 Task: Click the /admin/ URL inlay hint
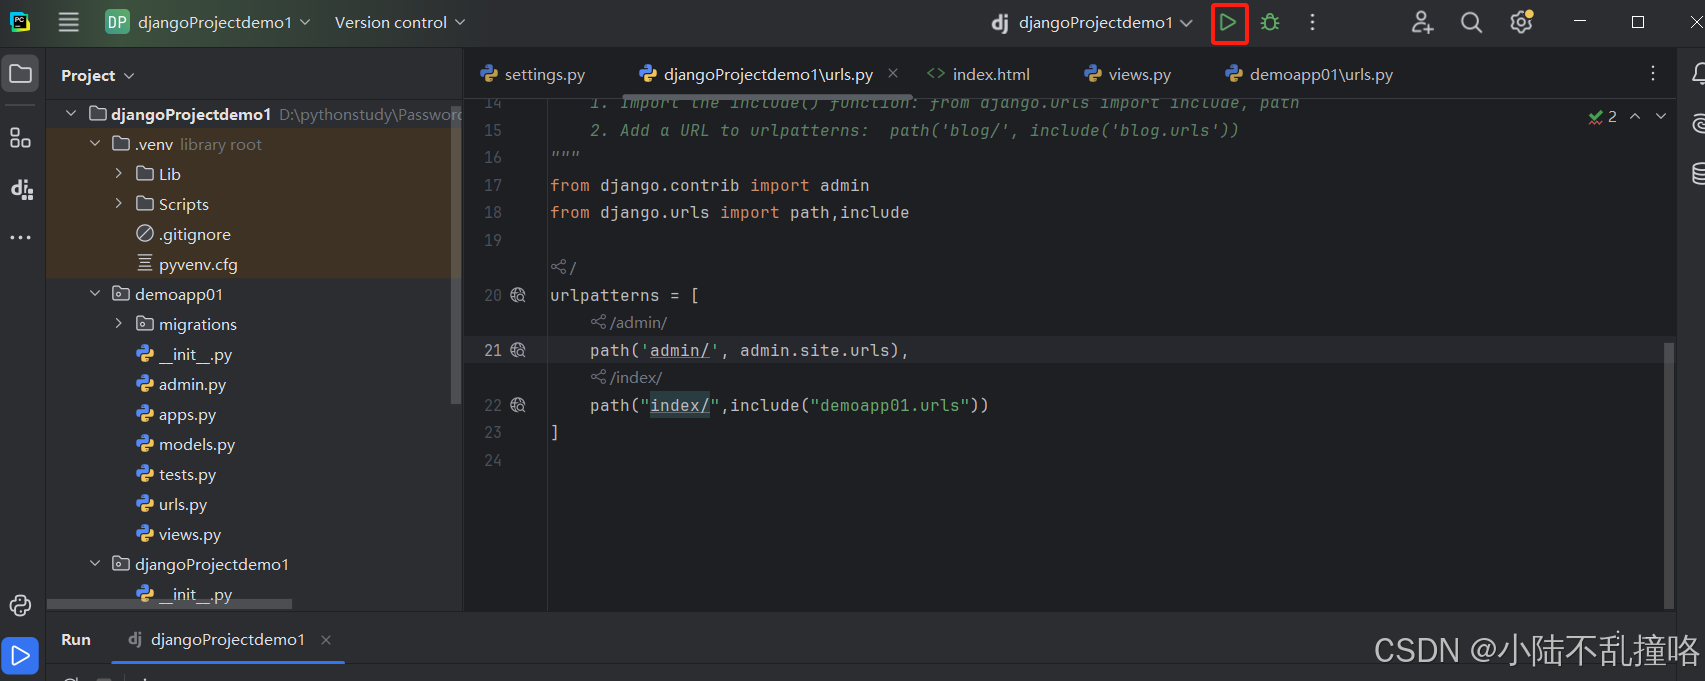click(629, 322)
